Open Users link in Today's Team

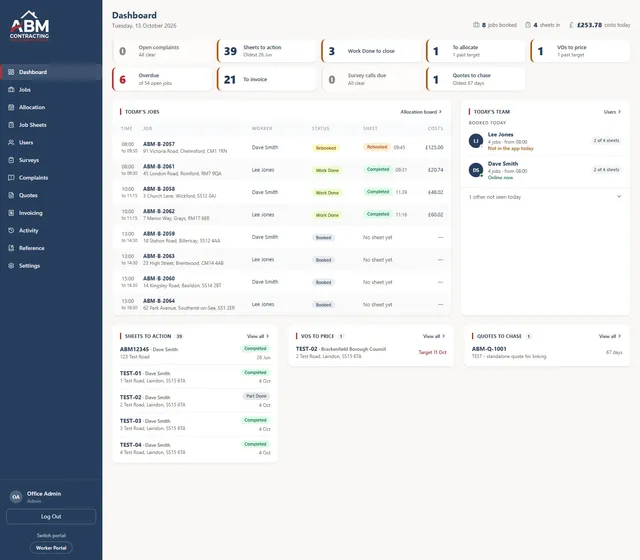pos(612,112)
